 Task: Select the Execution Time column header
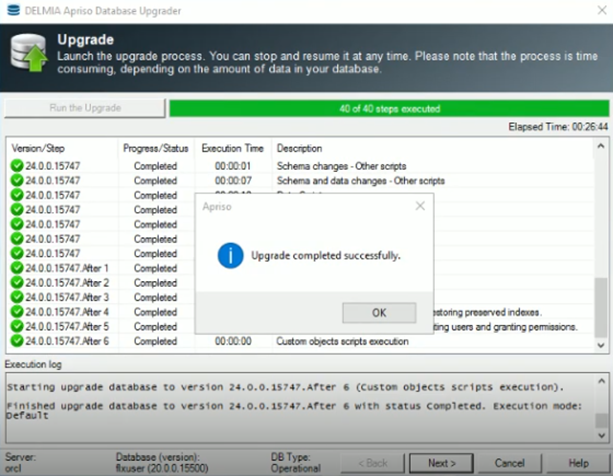click(x=233, y=149)
